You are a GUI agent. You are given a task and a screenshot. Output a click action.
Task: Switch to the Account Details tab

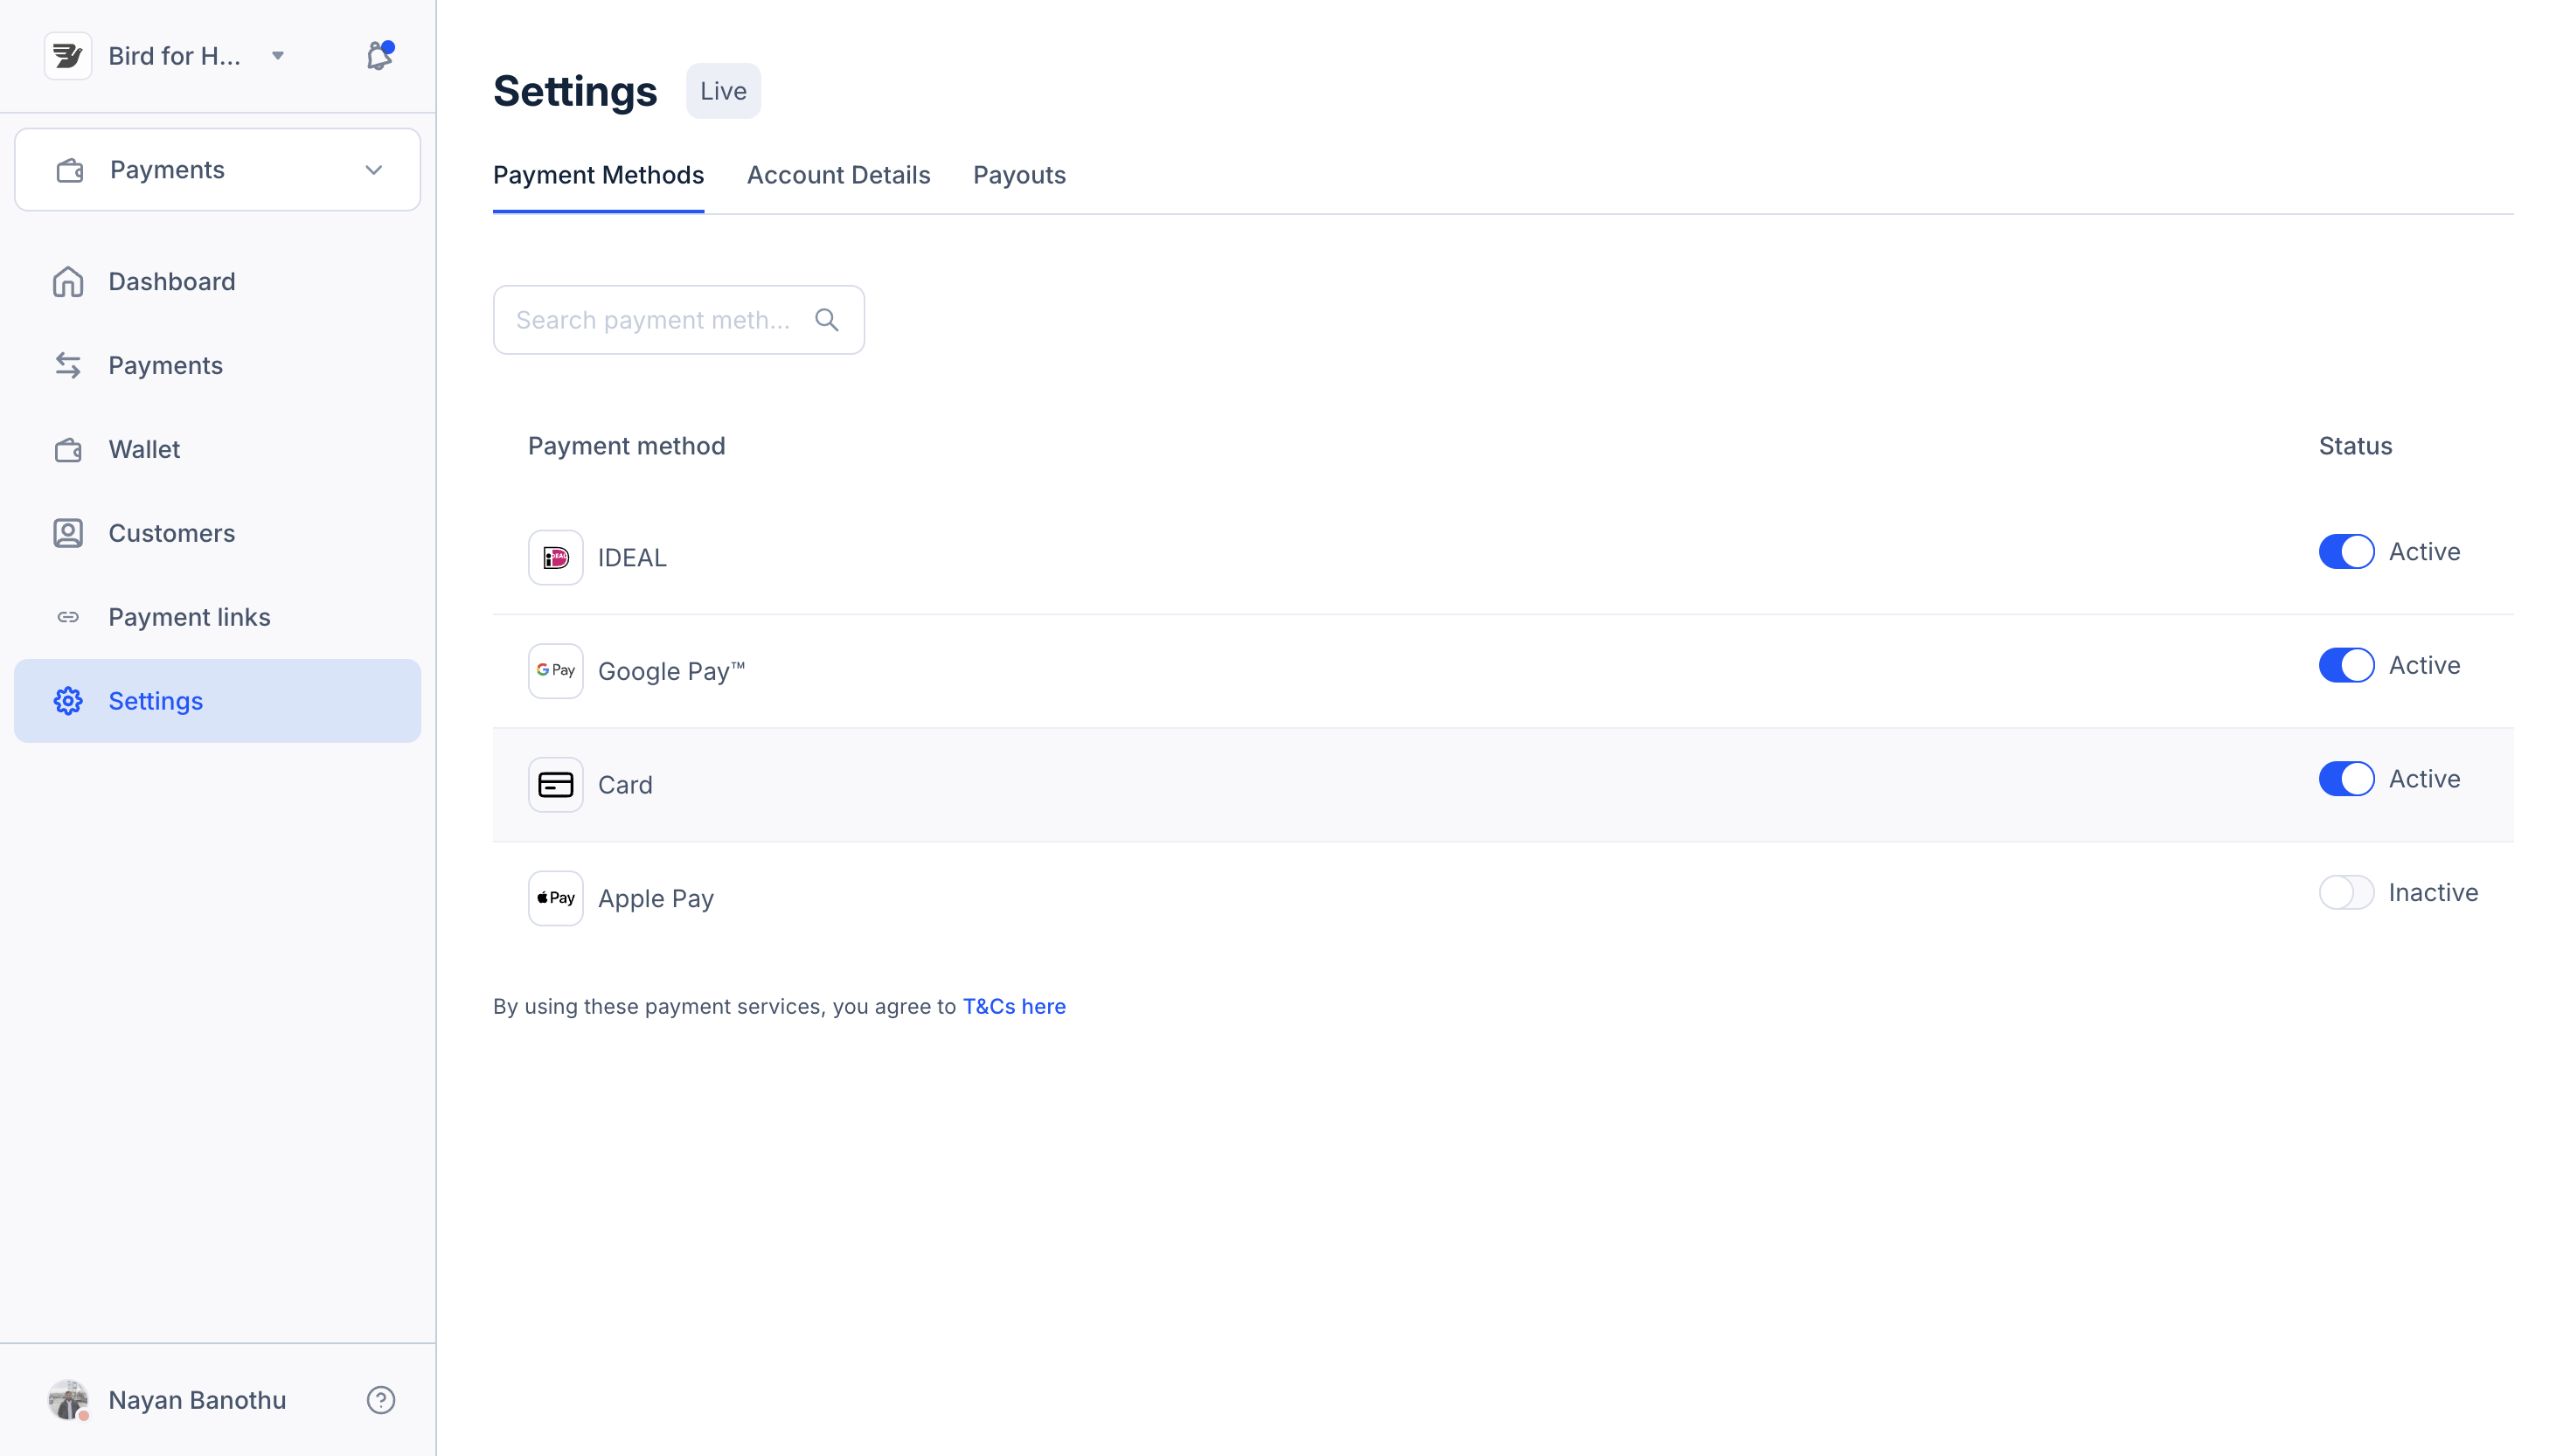[838, 175]
